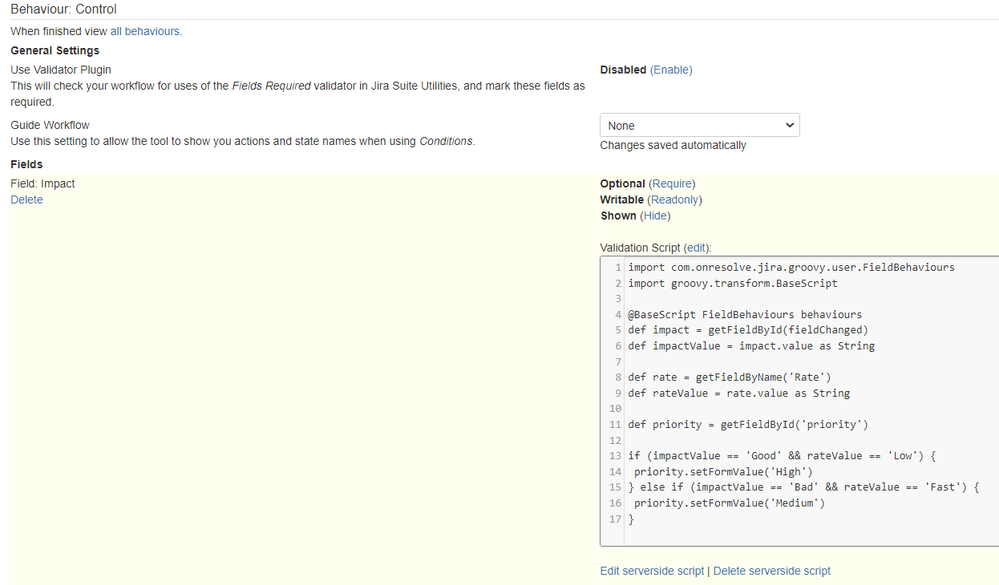Click line number 13 in script gutter

(615, 456)
